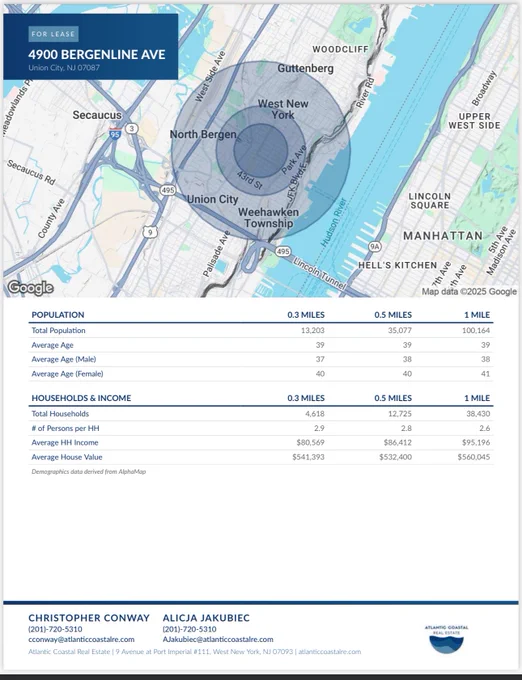
Task: Click the Total Population 0.3 miles value 13,203
Action: click(x=313, y=330)
